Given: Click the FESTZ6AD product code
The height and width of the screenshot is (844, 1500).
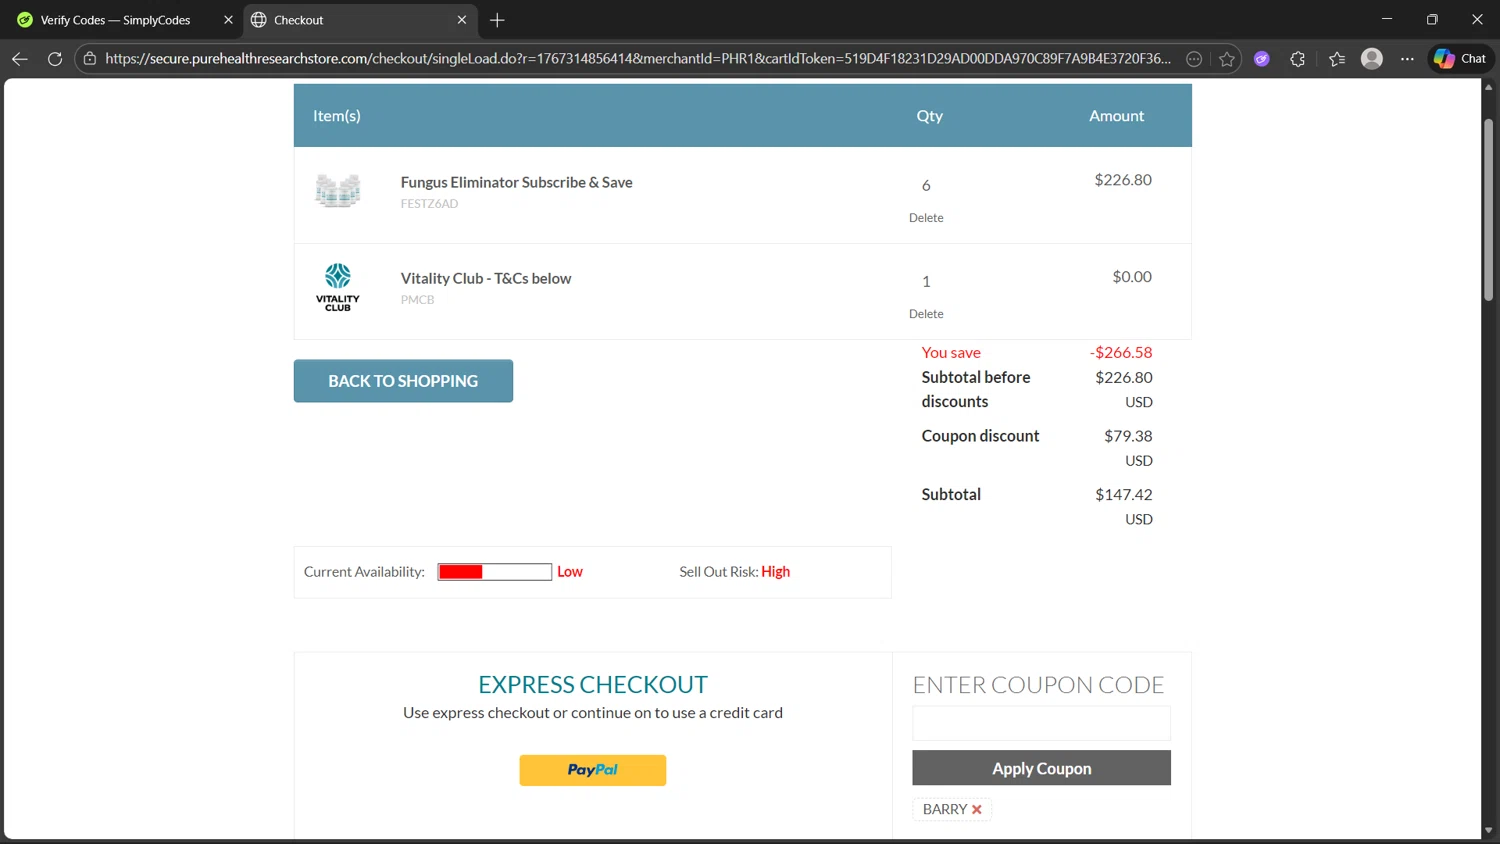Looking at the screenshot, I should coord(429,204).
